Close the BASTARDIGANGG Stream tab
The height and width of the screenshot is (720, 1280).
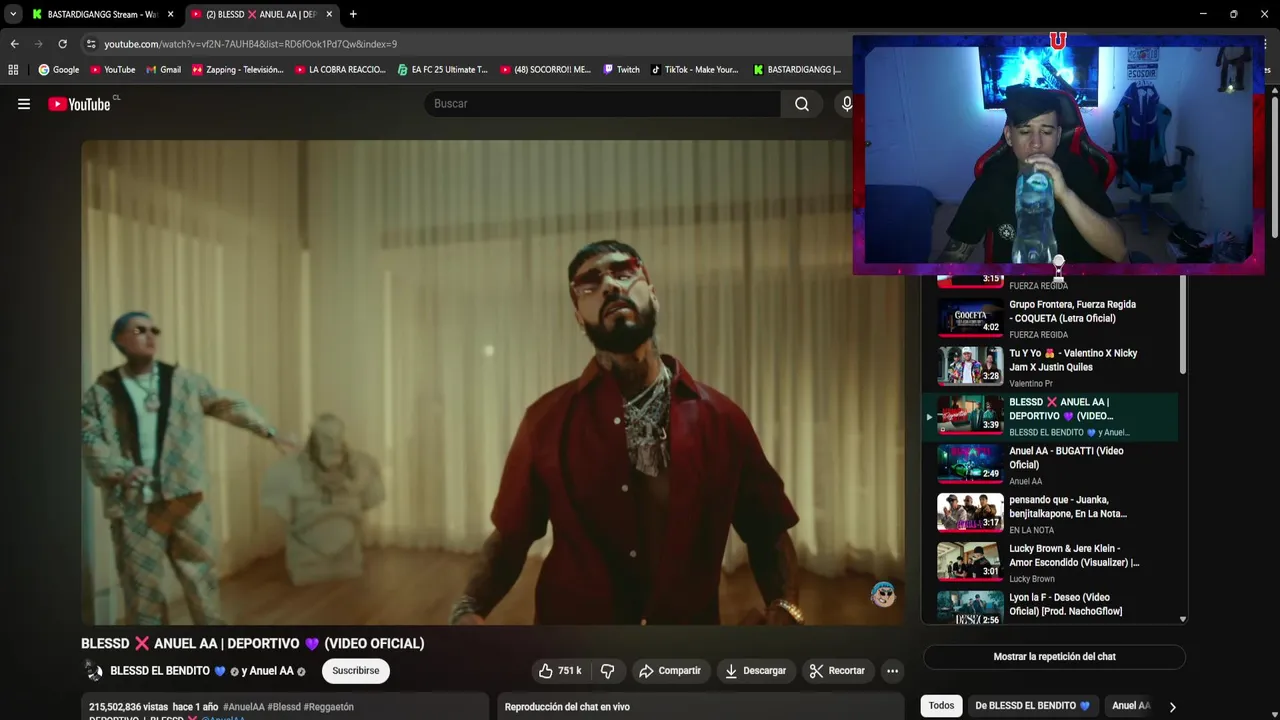170,14
